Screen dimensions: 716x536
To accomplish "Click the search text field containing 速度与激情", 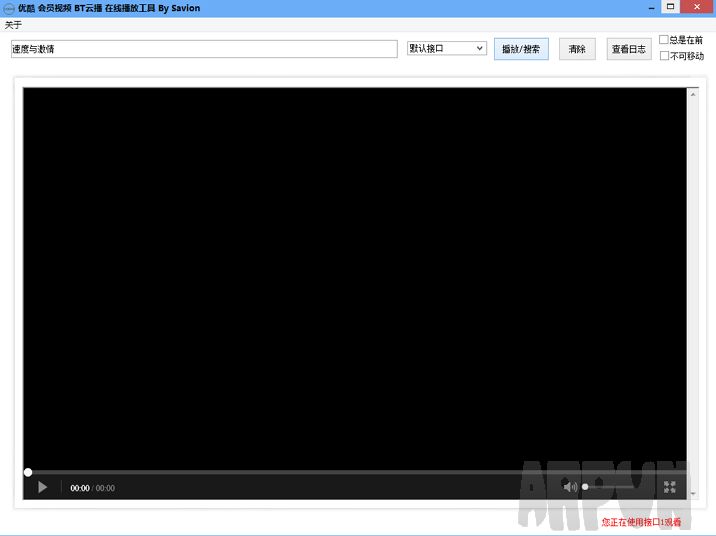I will coord(203,49).
